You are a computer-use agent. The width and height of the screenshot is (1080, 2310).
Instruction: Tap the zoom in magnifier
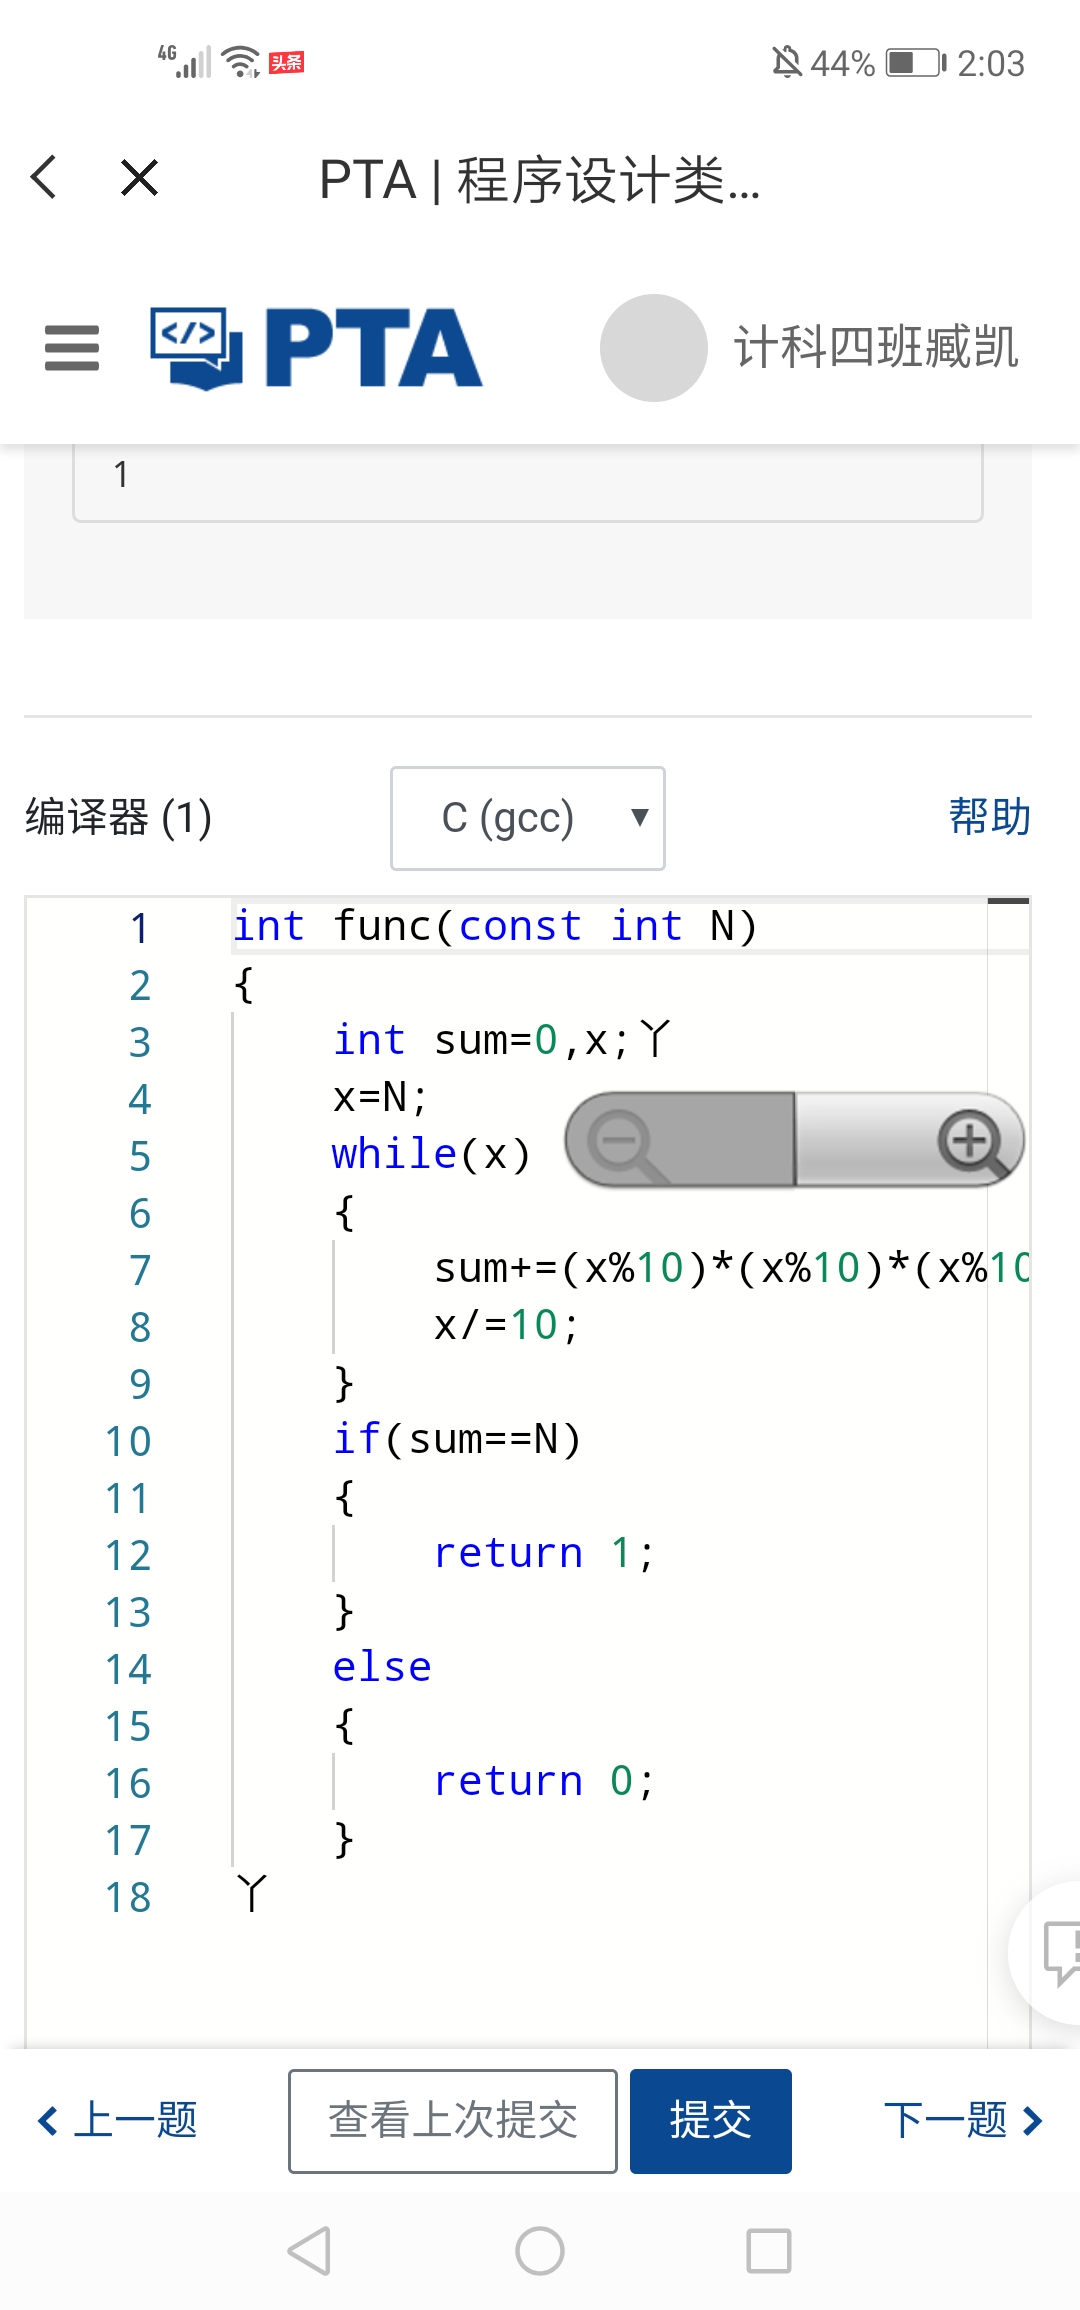coord(970,1140)
